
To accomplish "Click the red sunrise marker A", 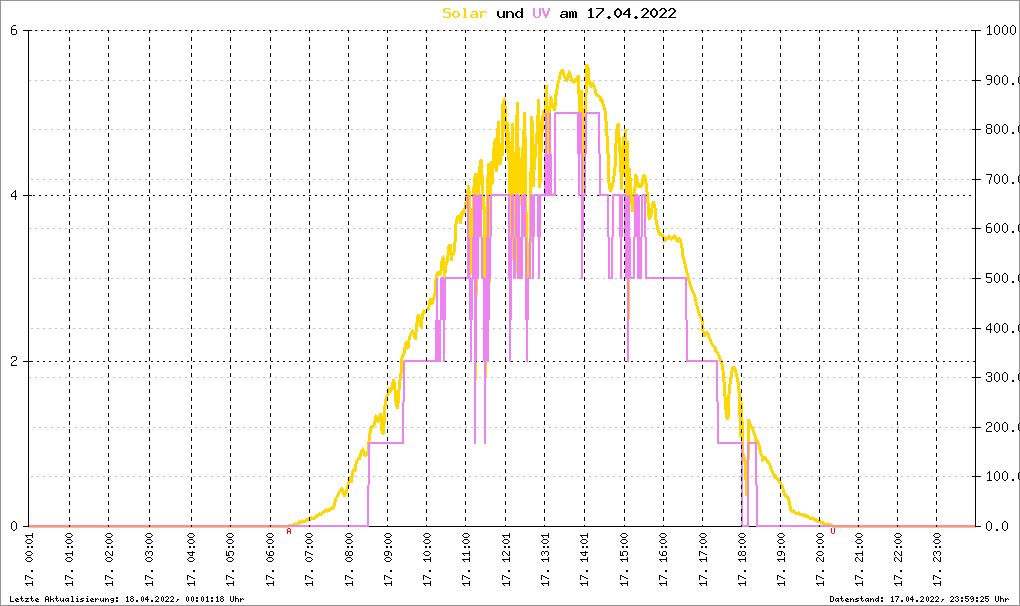I will click(289, 531).
